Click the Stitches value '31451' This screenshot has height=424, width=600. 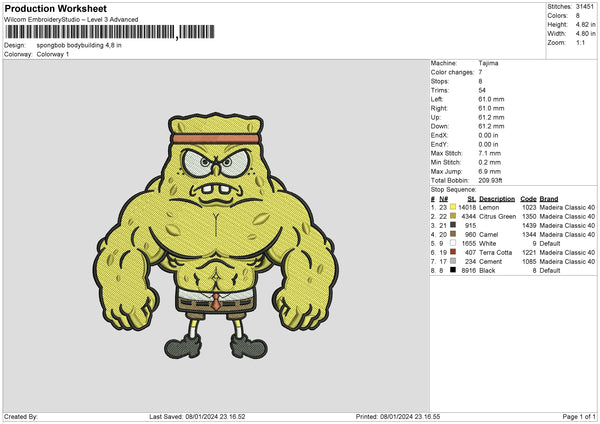coord(585,7)
